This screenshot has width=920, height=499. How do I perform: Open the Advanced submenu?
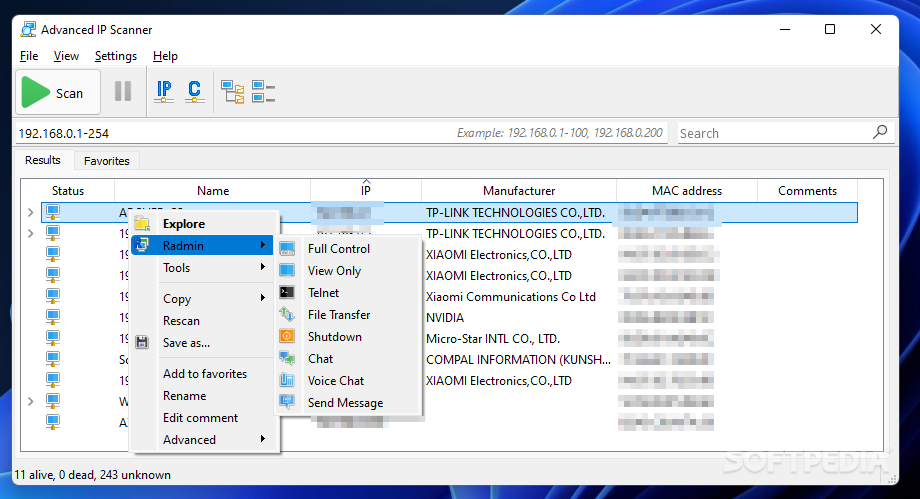[203, 440]
